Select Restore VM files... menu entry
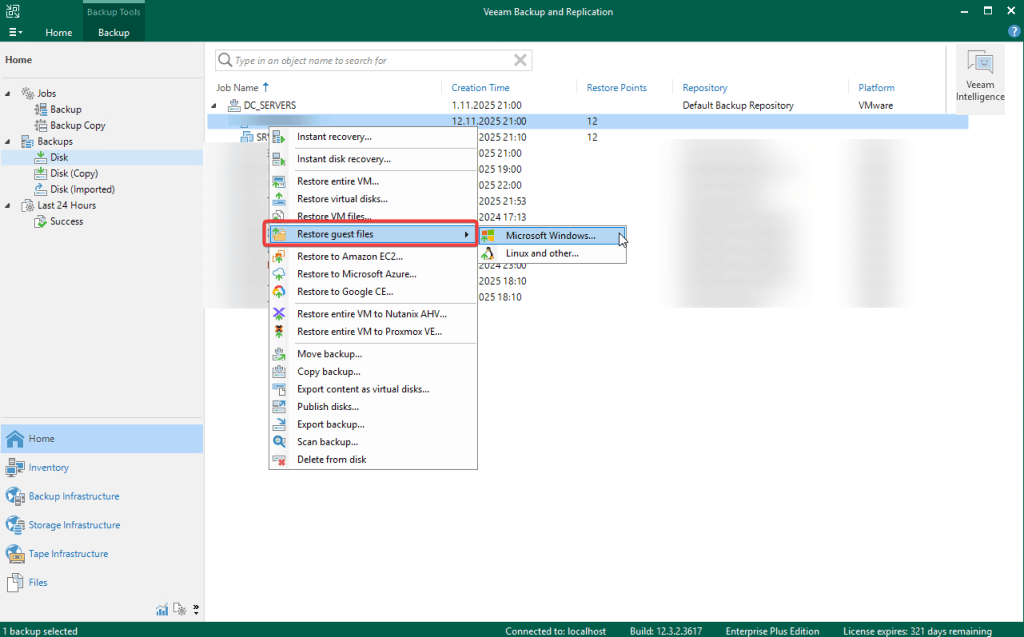The image size is (1024, 637). tap(373, 216)
